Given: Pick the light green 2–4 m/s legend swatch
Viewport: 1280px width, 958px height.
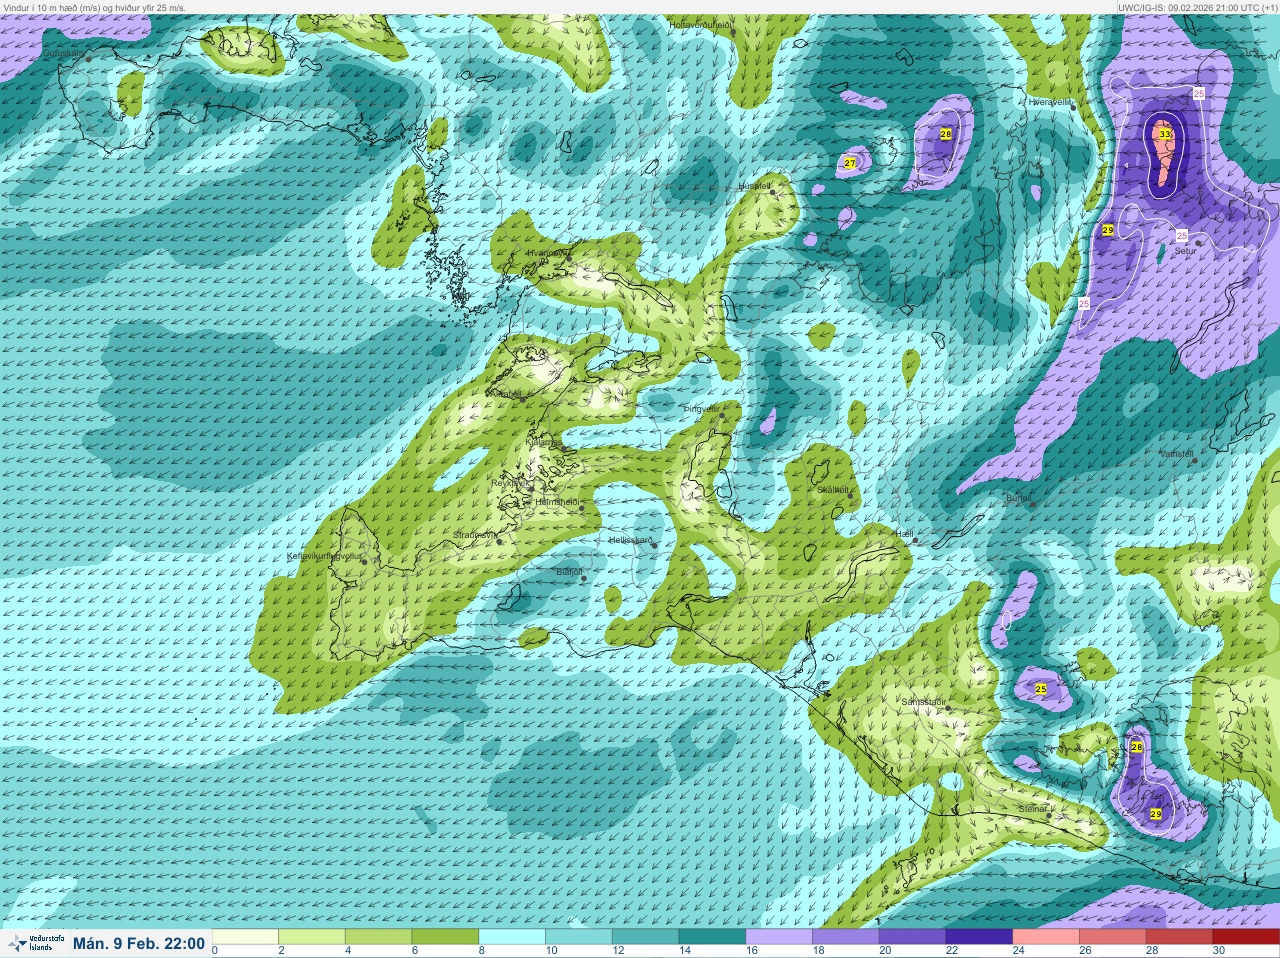Looking at the screenshot, I should click(x=312, y=937).
